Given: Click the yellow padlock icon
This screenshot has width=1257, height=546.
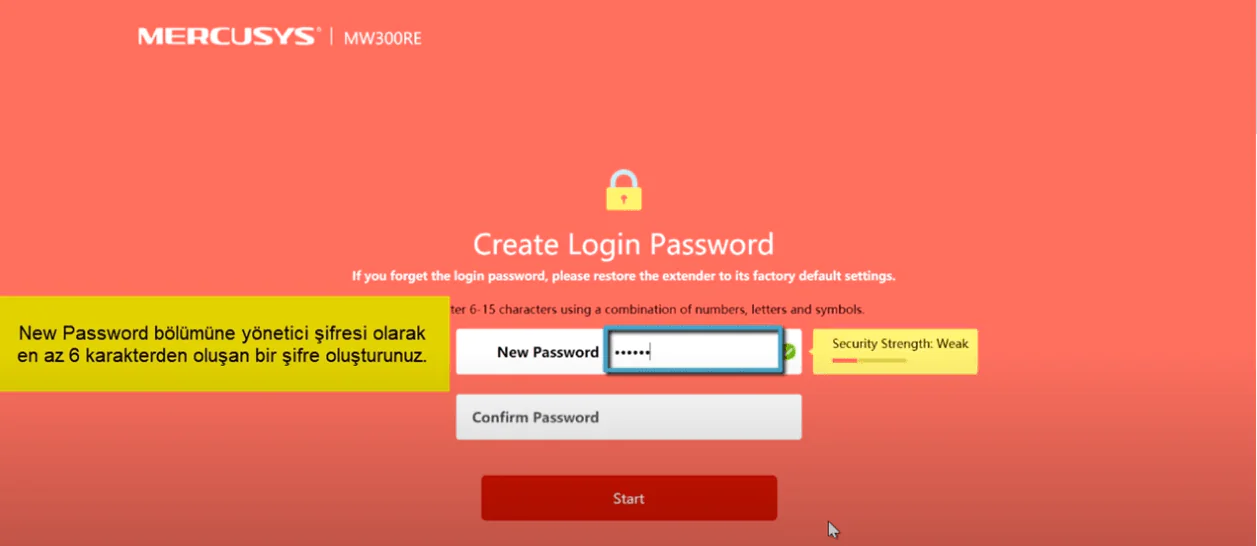Looking at the screenshot, I should coord(624,189).
